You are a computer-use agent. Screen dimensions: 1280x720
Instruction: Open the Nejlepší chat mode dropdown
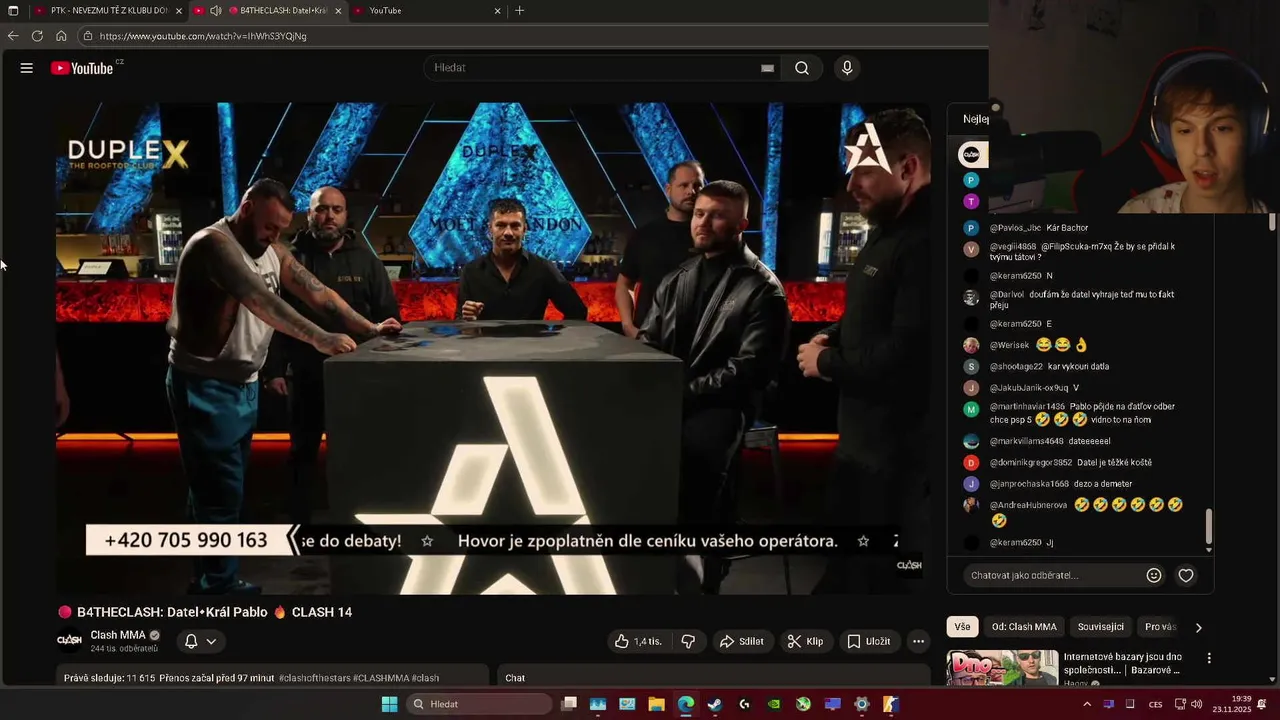975,119
